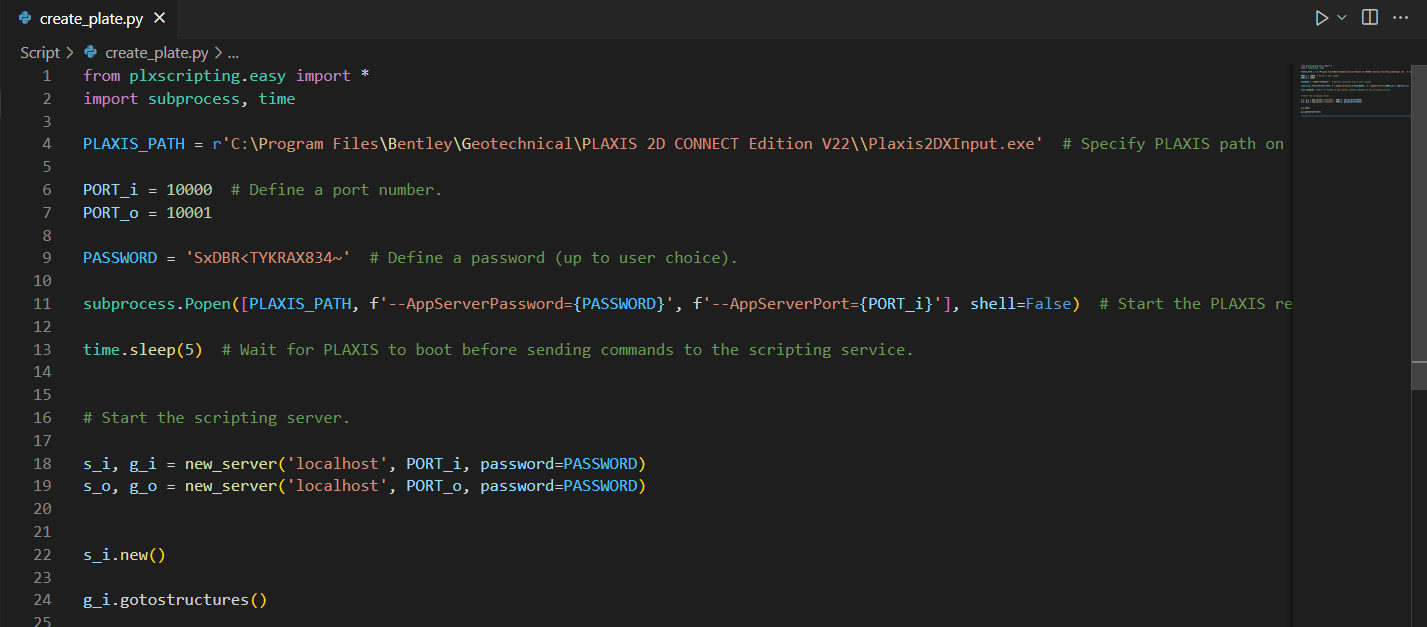
Task: Open the run options dropdown arrow
Action: [x=1342, y=18]
